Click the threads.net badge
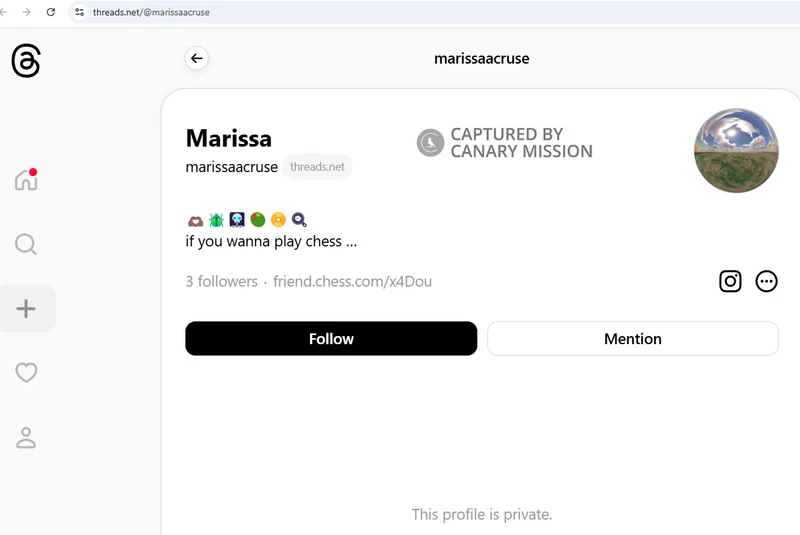Screen dimensions: 800x535 pyautogui.click(x=317, y=167)
